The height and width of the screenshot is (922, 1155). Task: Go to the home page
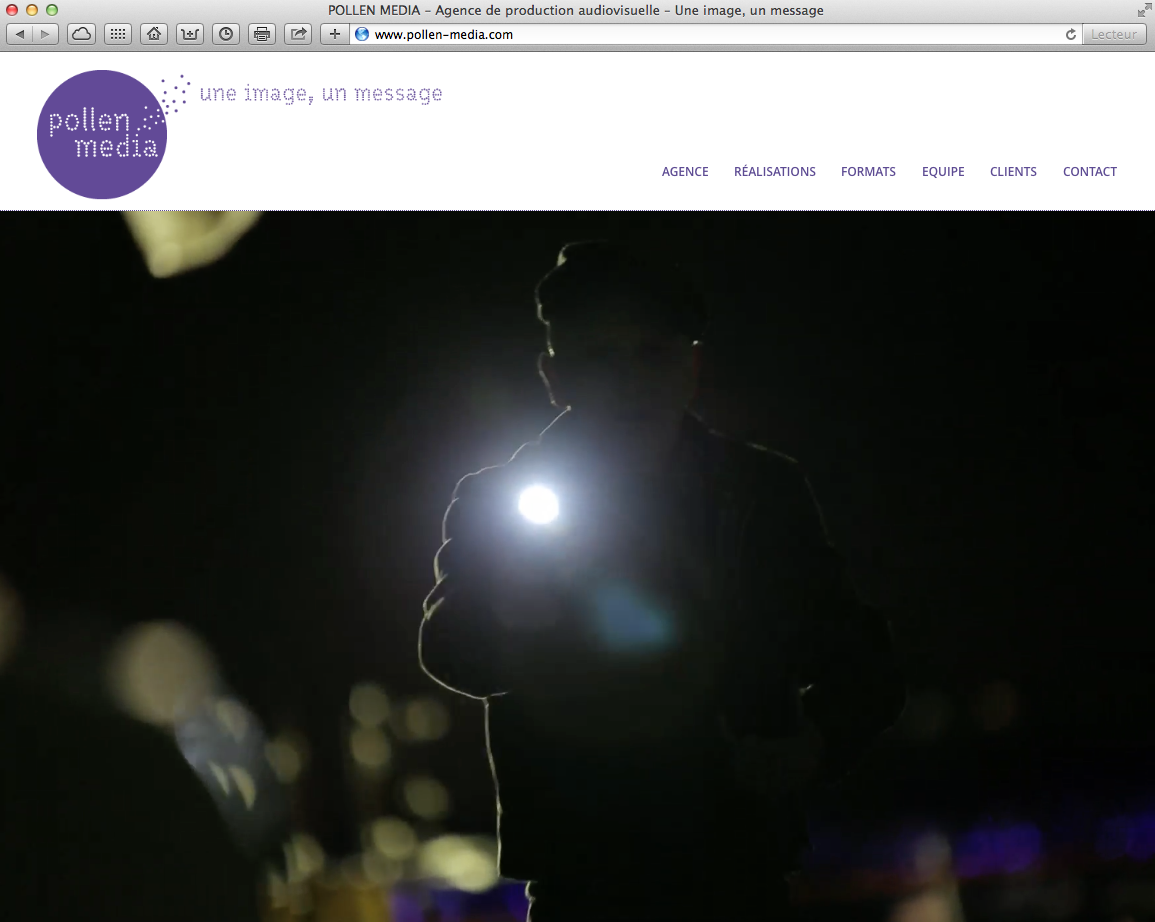(x=154, y=34)
